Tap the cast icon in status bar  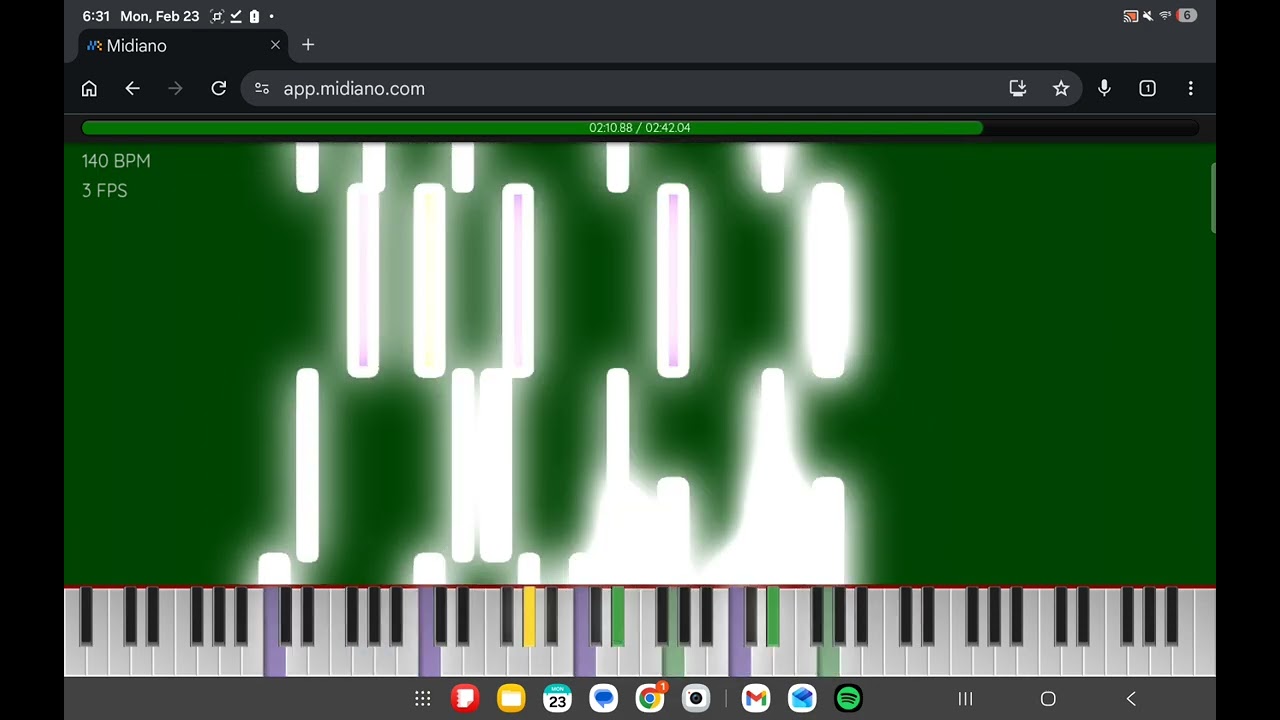pyautogui.click(x=1131, y=16)
